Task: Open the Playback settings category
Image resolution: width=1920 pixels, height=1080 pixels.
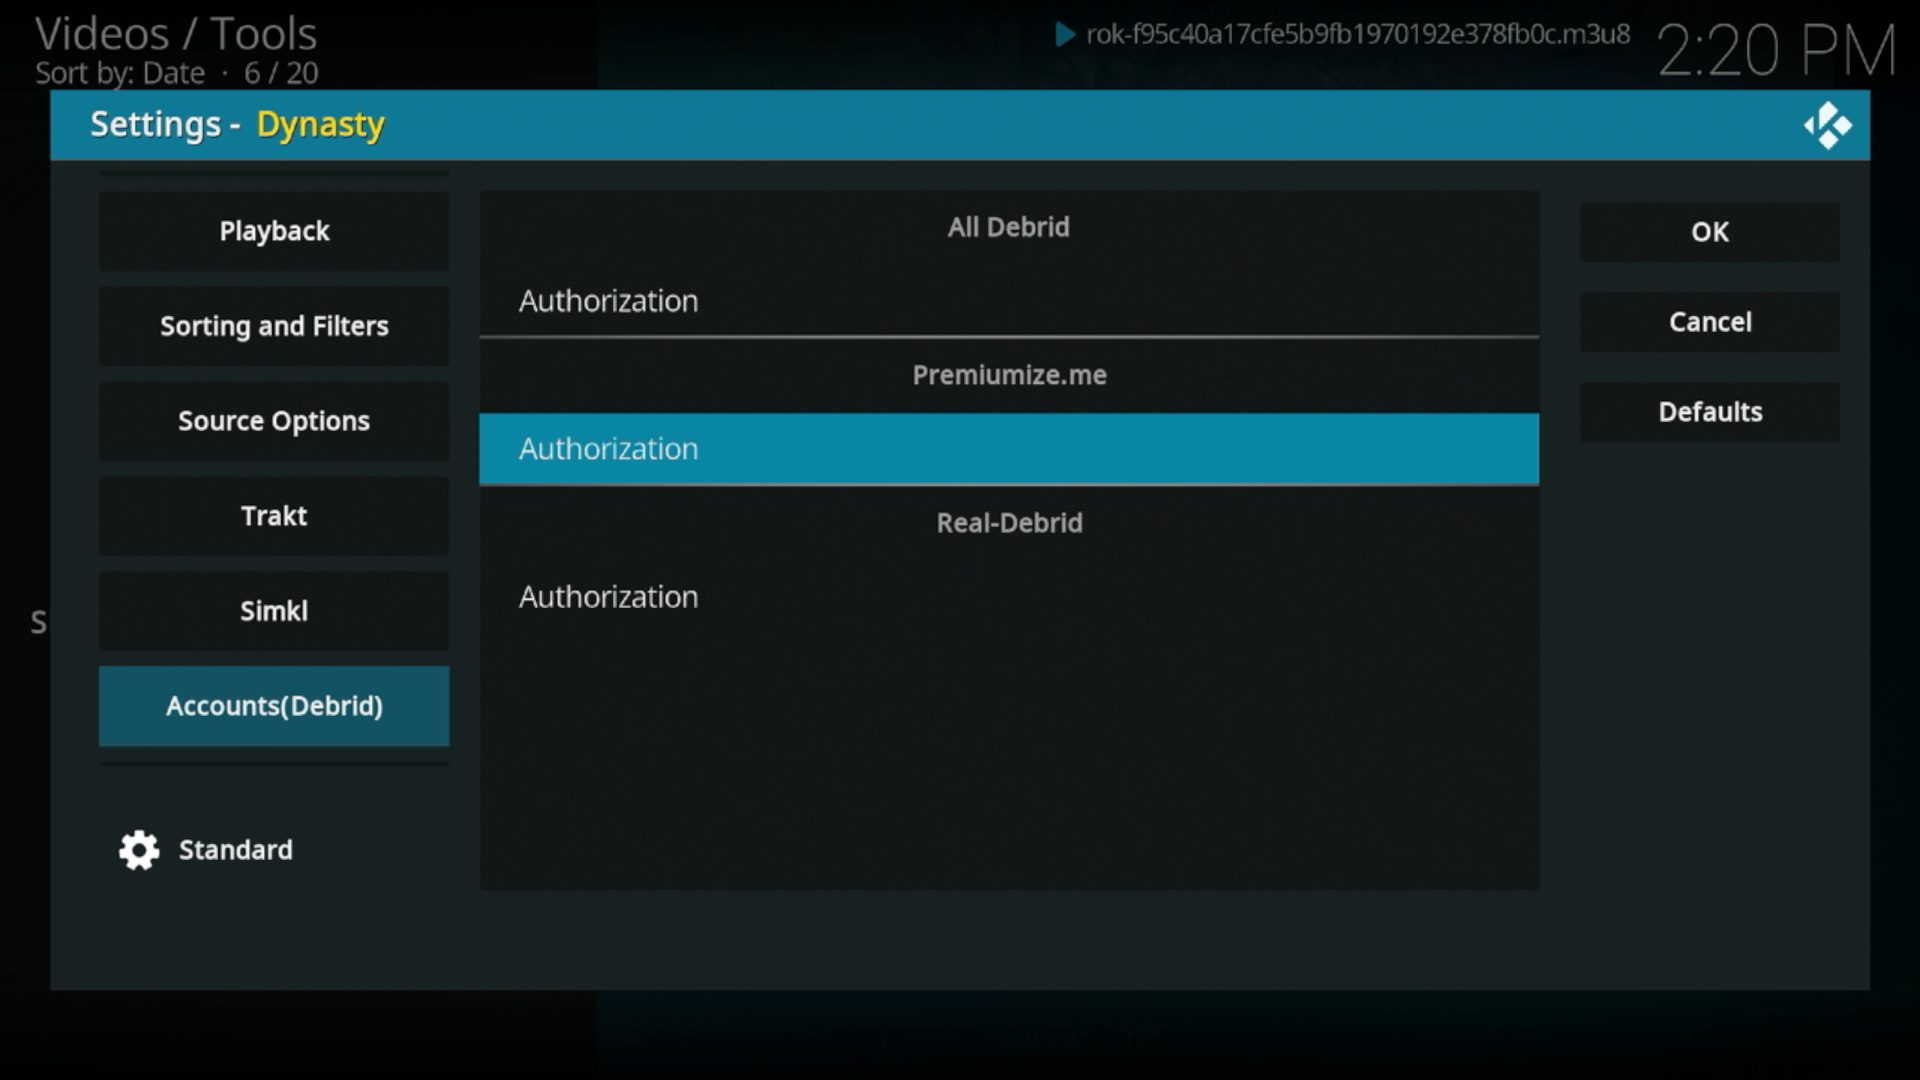Action: coord(274,231)
